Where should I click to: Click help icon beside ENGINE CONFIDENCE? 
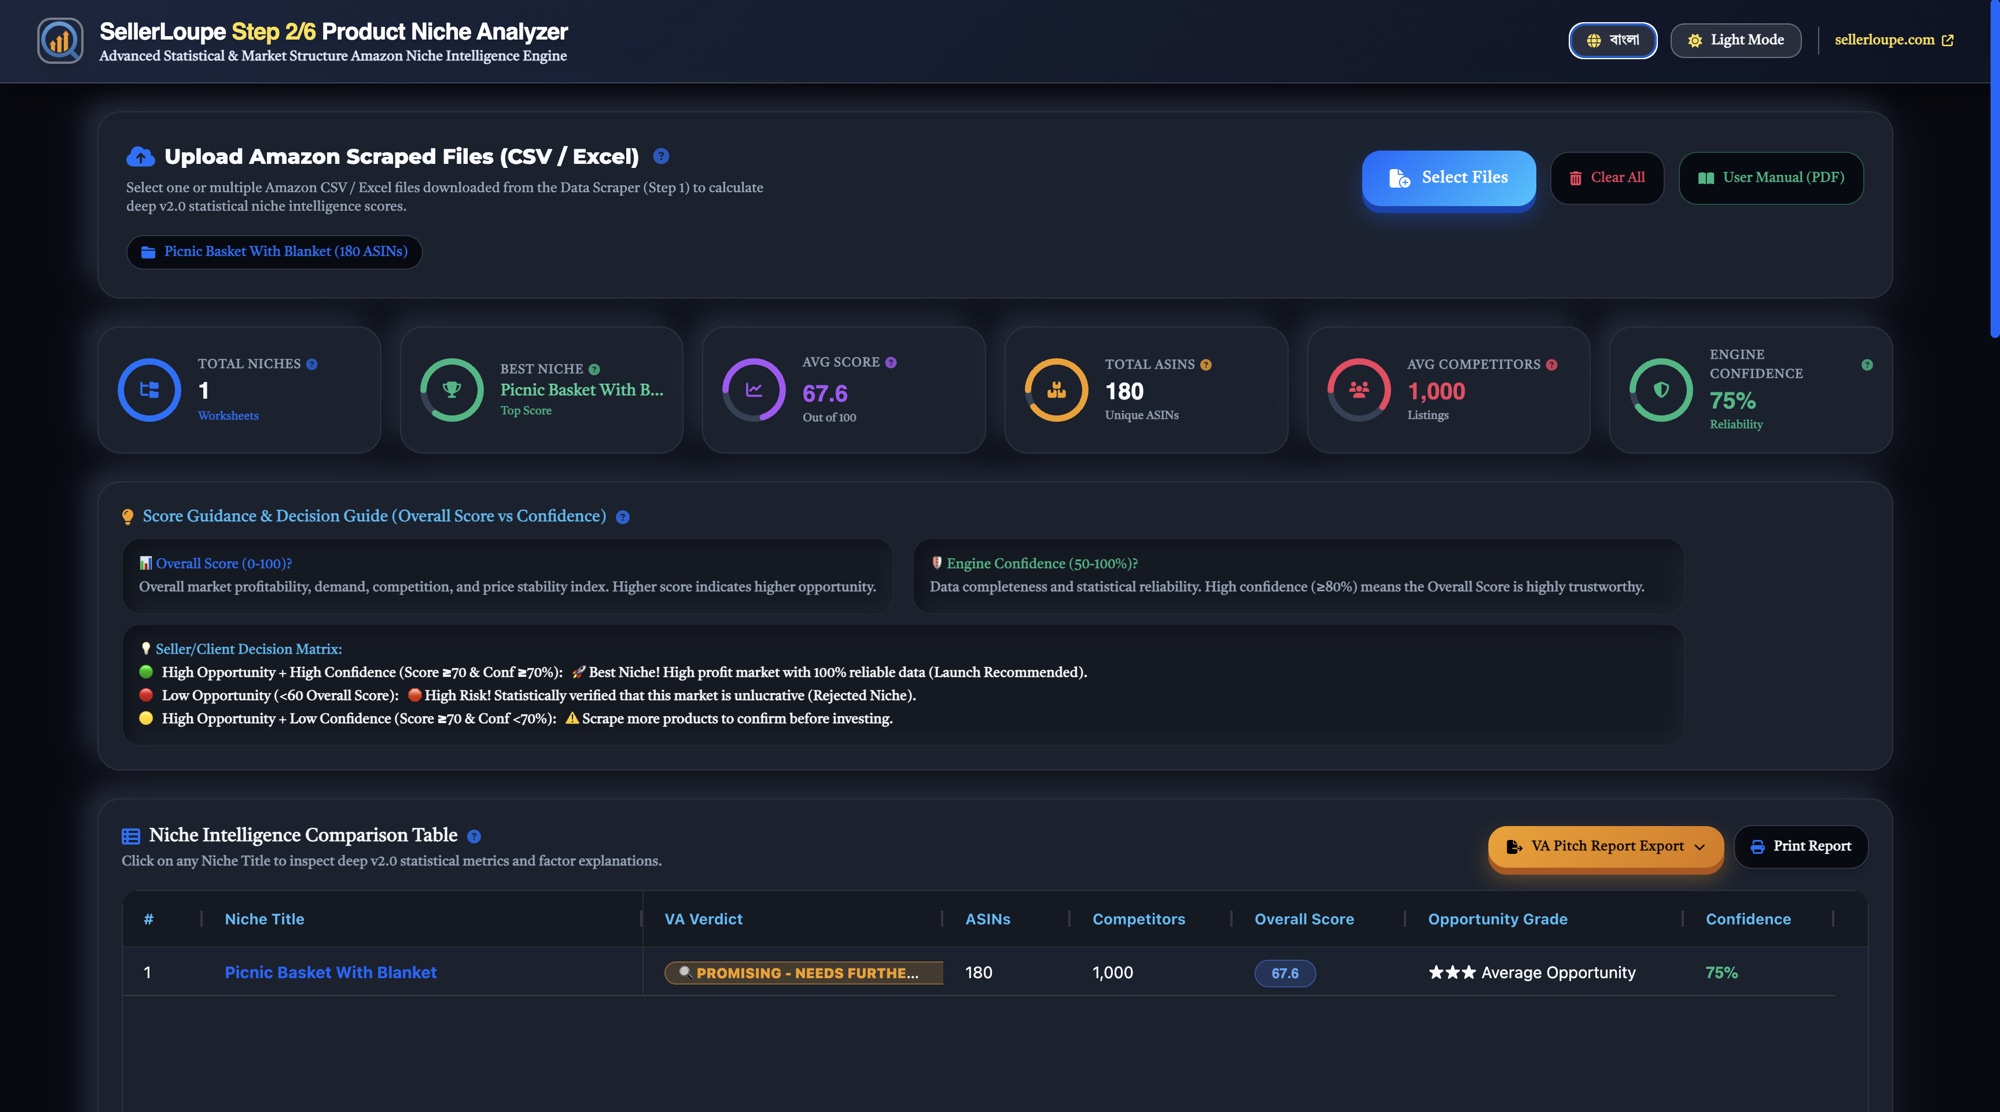pos(1867,365)
